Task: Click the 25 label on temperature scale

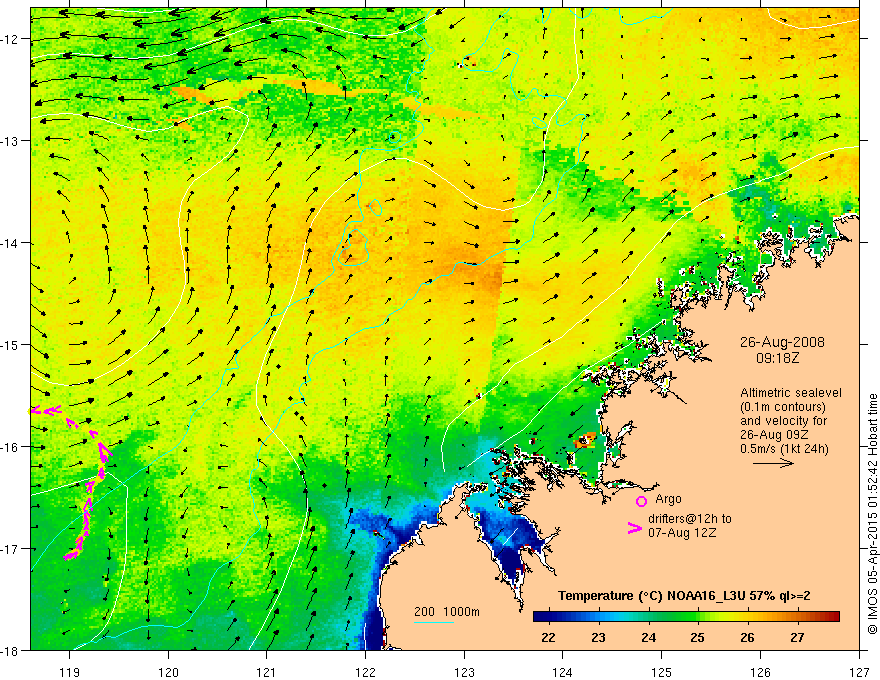Action: tap(698, 637)
